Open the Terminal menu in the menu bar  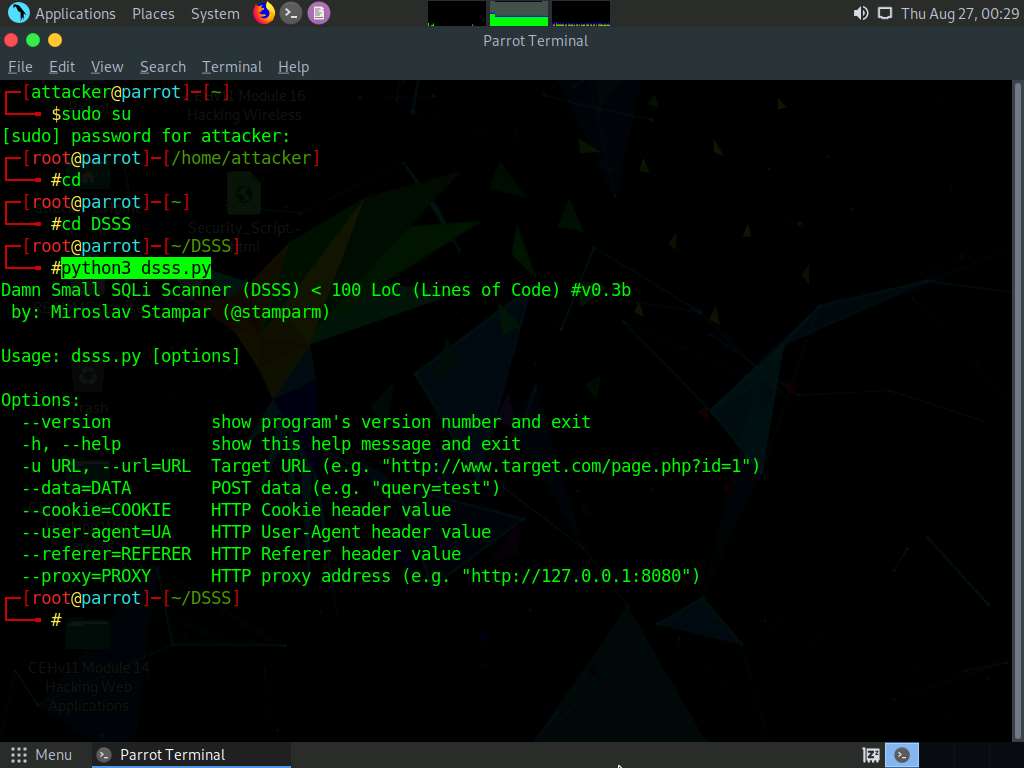(x=231, y=66)
